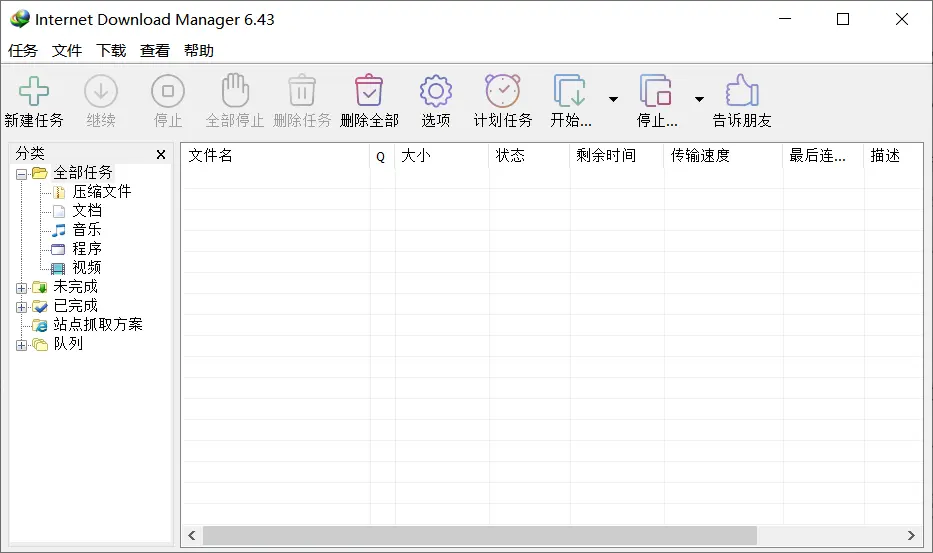Click the 已完成 folder icon with checkmark
Screen dimensions: 933x553
point(40,307)
